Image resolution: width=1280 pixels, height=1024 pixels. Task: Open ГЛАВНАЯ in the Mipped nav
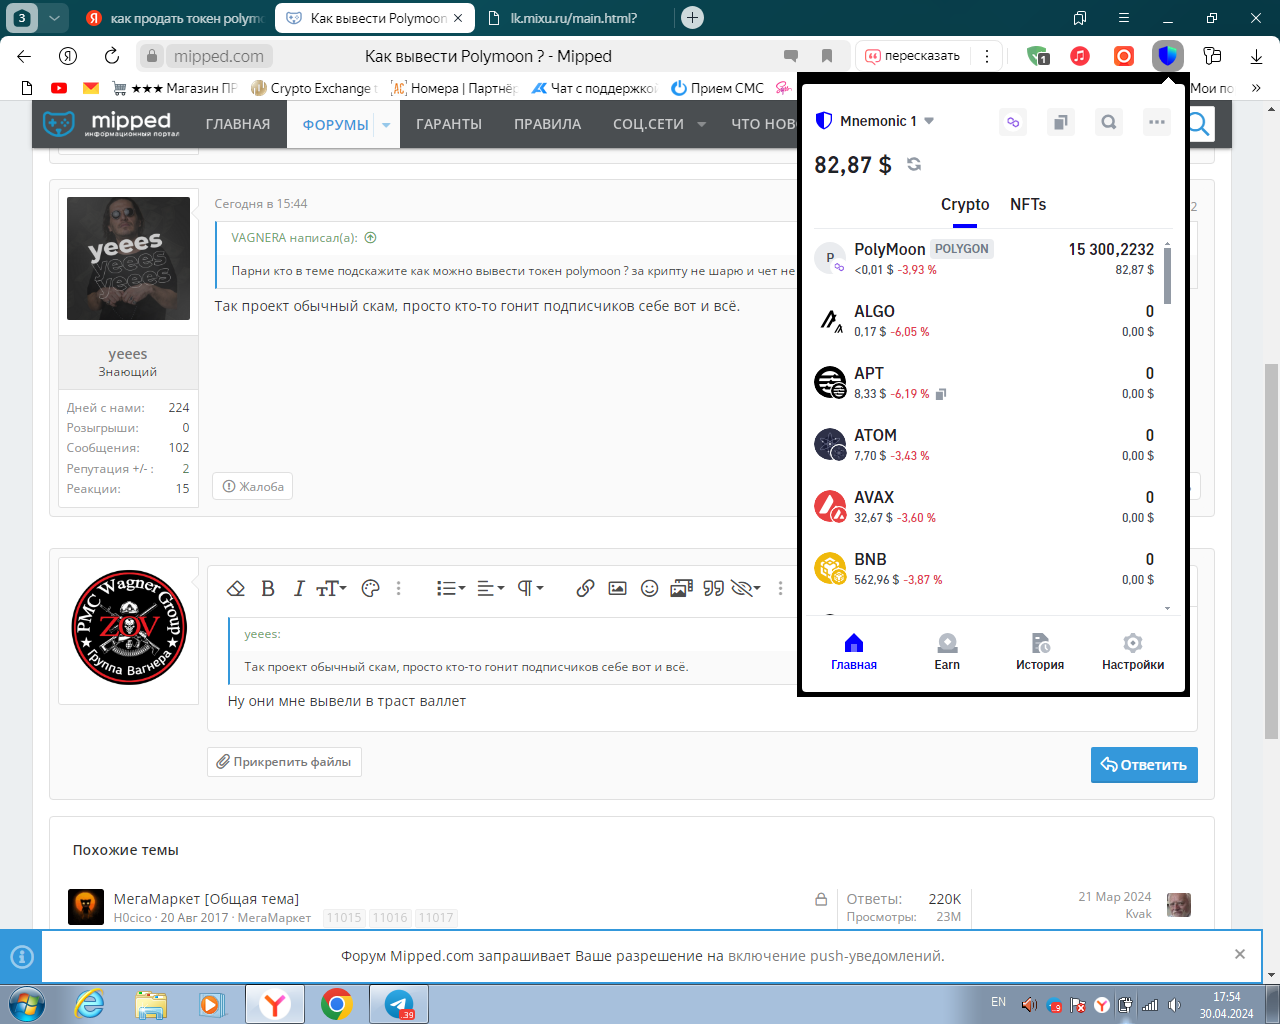click(x=238, y=124)
